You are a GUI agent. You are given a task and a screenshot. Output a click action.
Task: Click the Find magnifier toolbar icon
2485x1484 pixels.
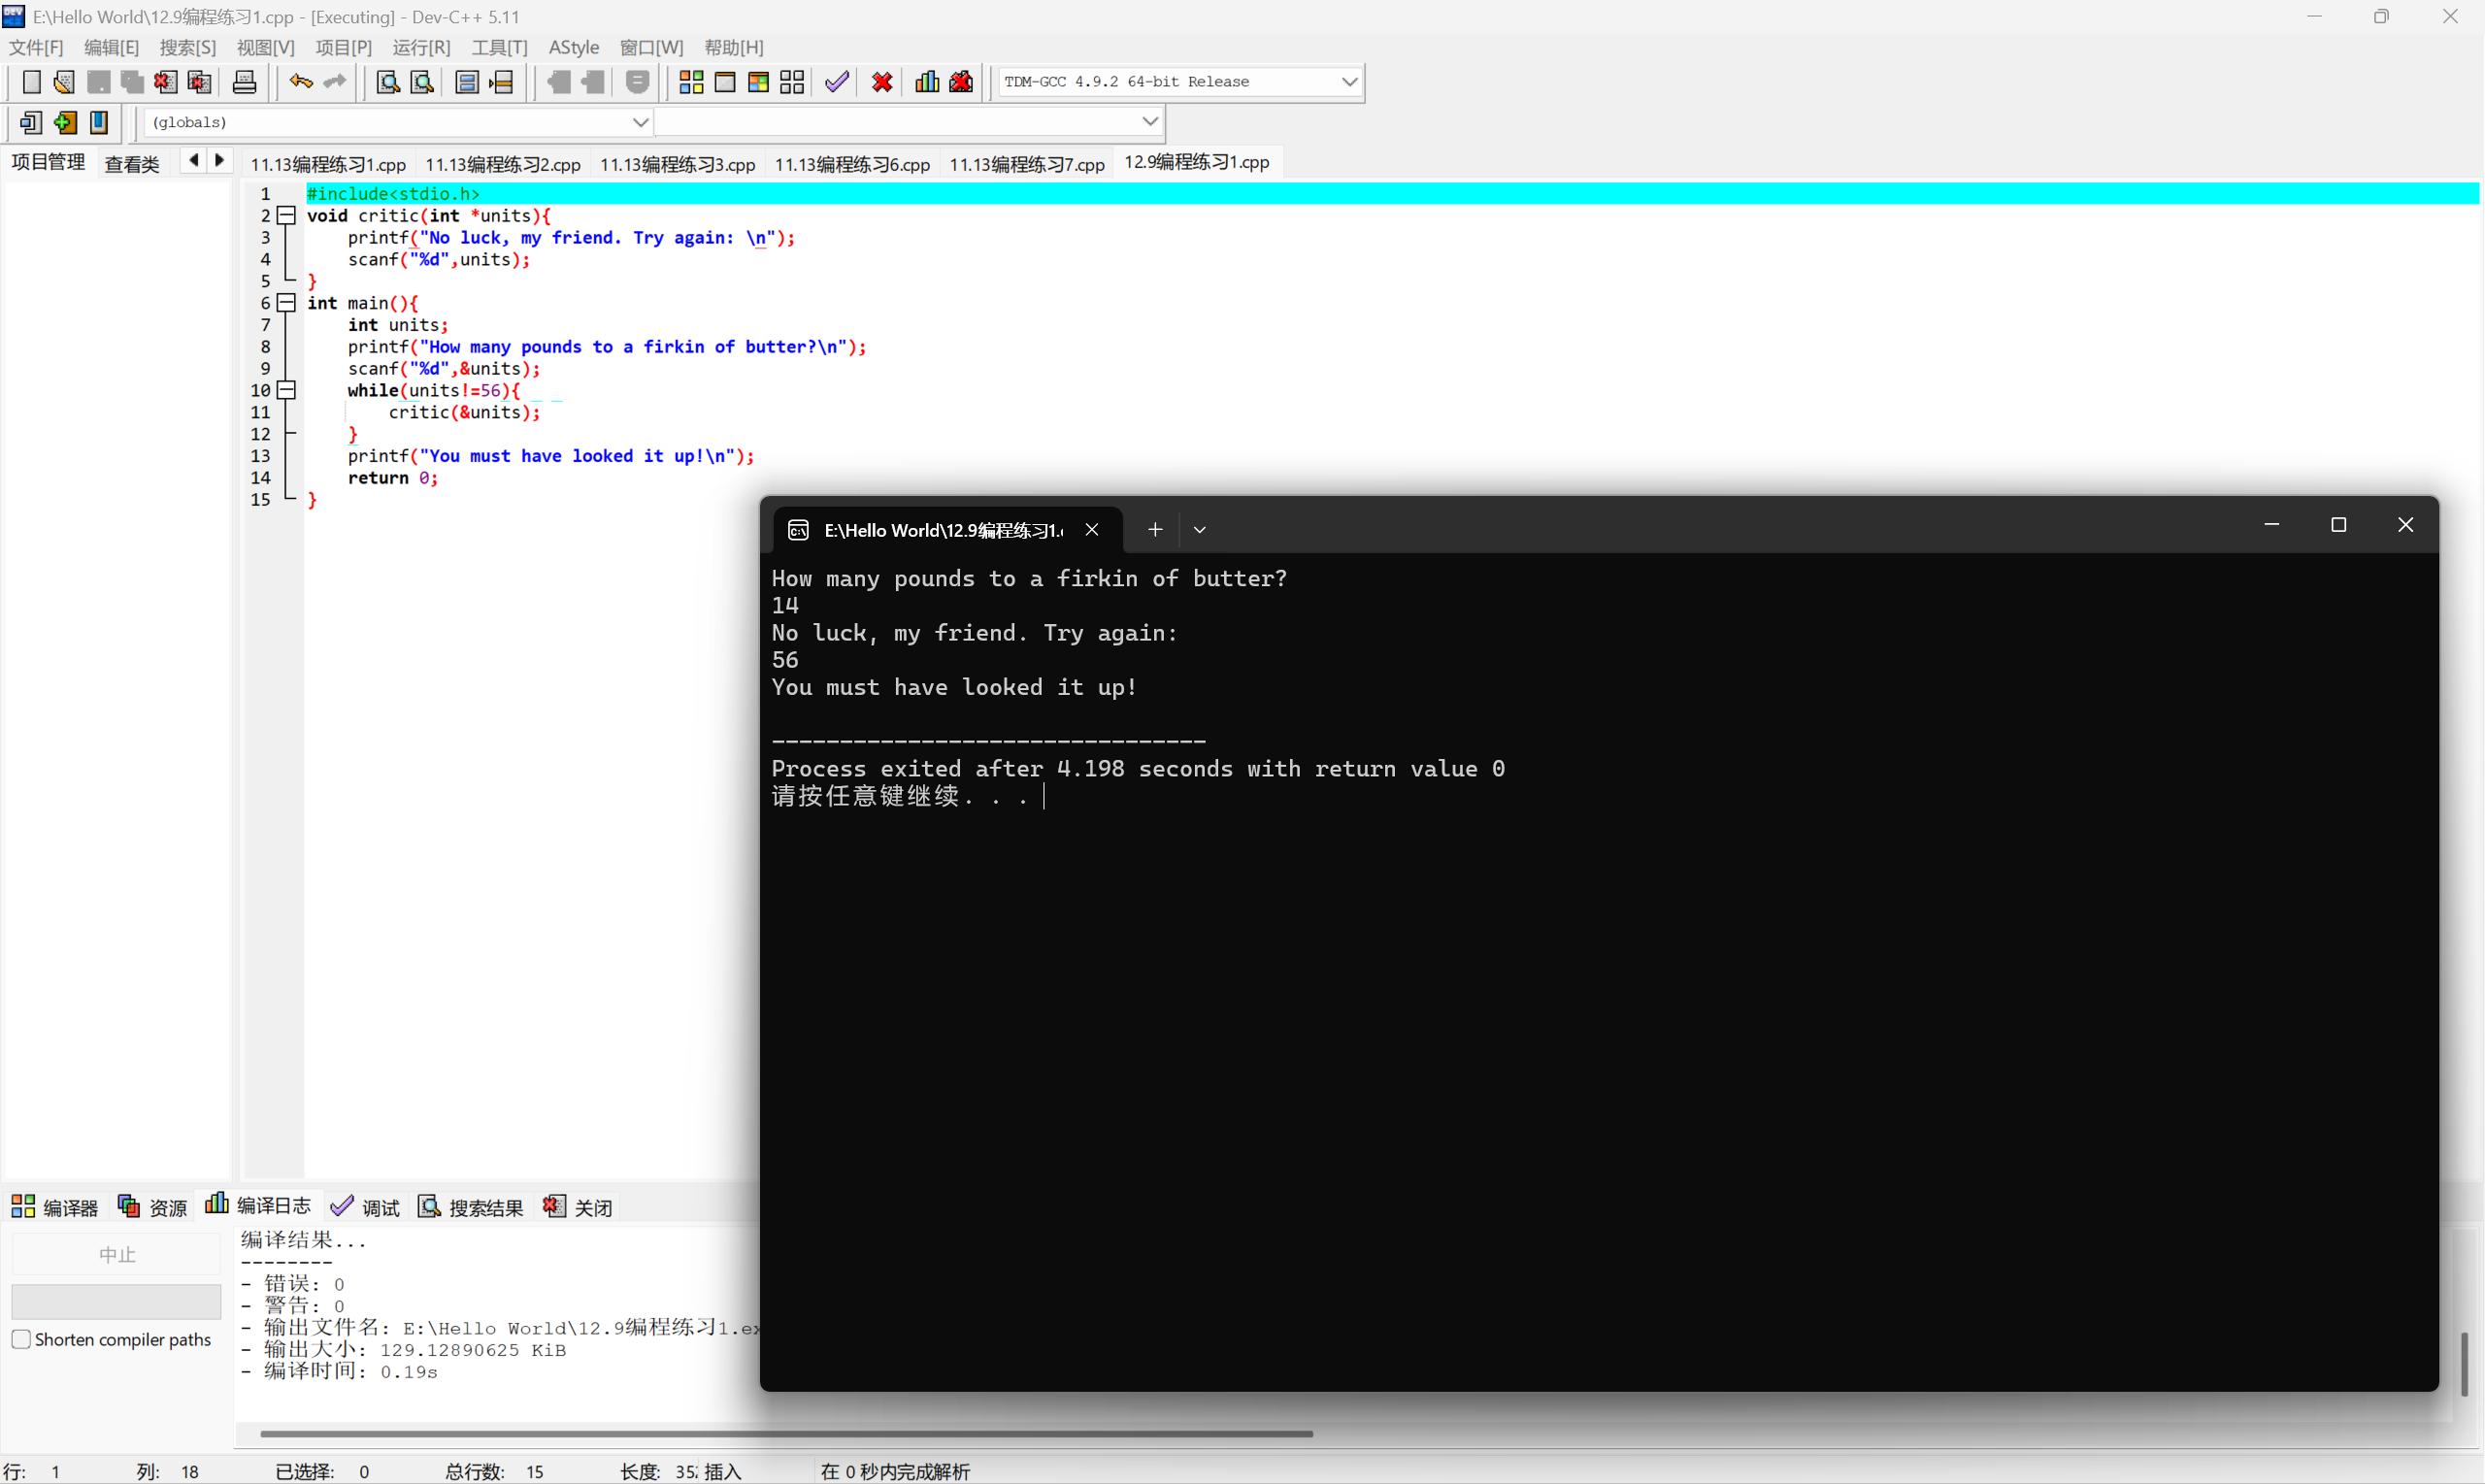(387, 82)
